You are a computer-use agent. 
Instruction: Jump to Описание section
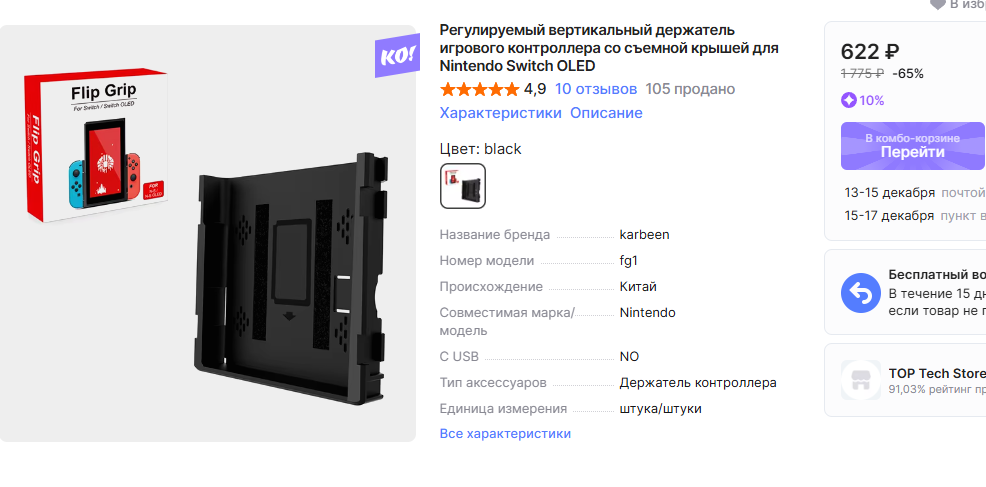[x=606, y=113]
